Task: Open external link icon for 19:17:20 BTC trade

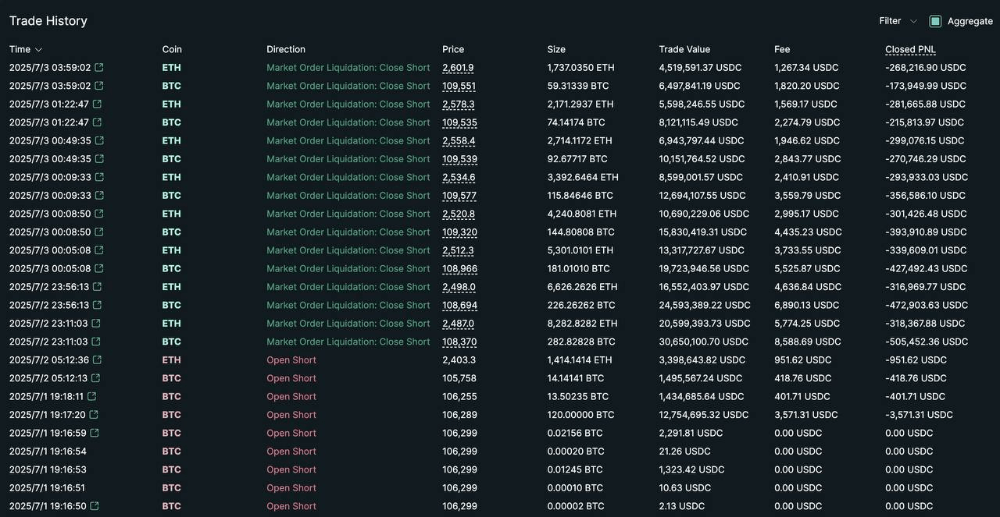Action: coord(94,415)
